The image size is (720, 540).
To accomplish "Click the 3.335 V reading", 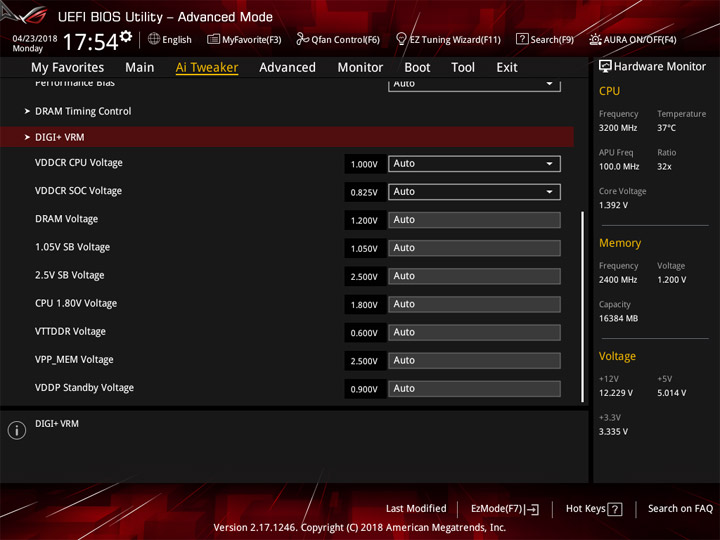I will point(613,432).
